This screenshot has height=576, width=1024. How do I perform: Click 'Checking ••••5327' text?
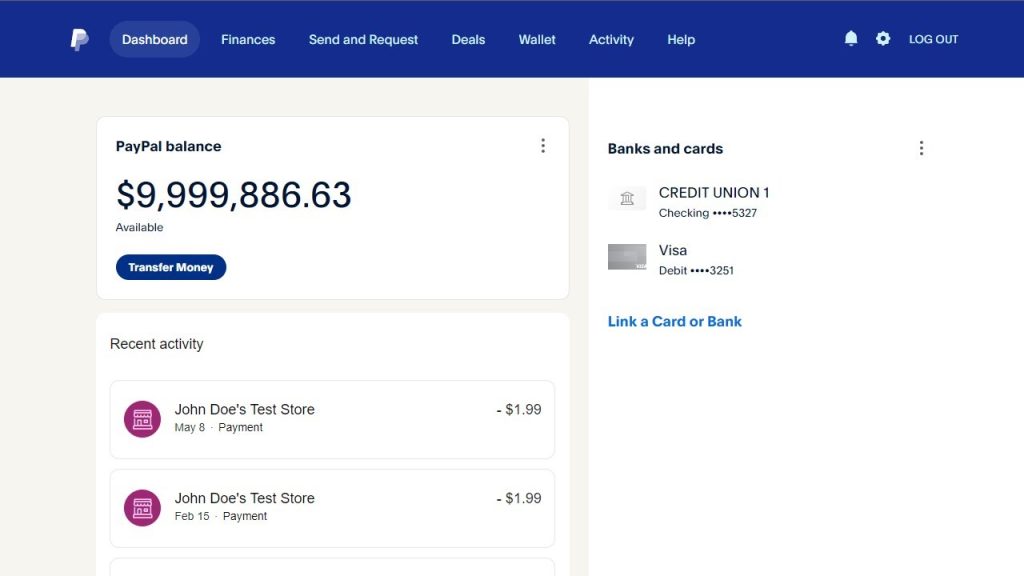(x=708, y=213)
